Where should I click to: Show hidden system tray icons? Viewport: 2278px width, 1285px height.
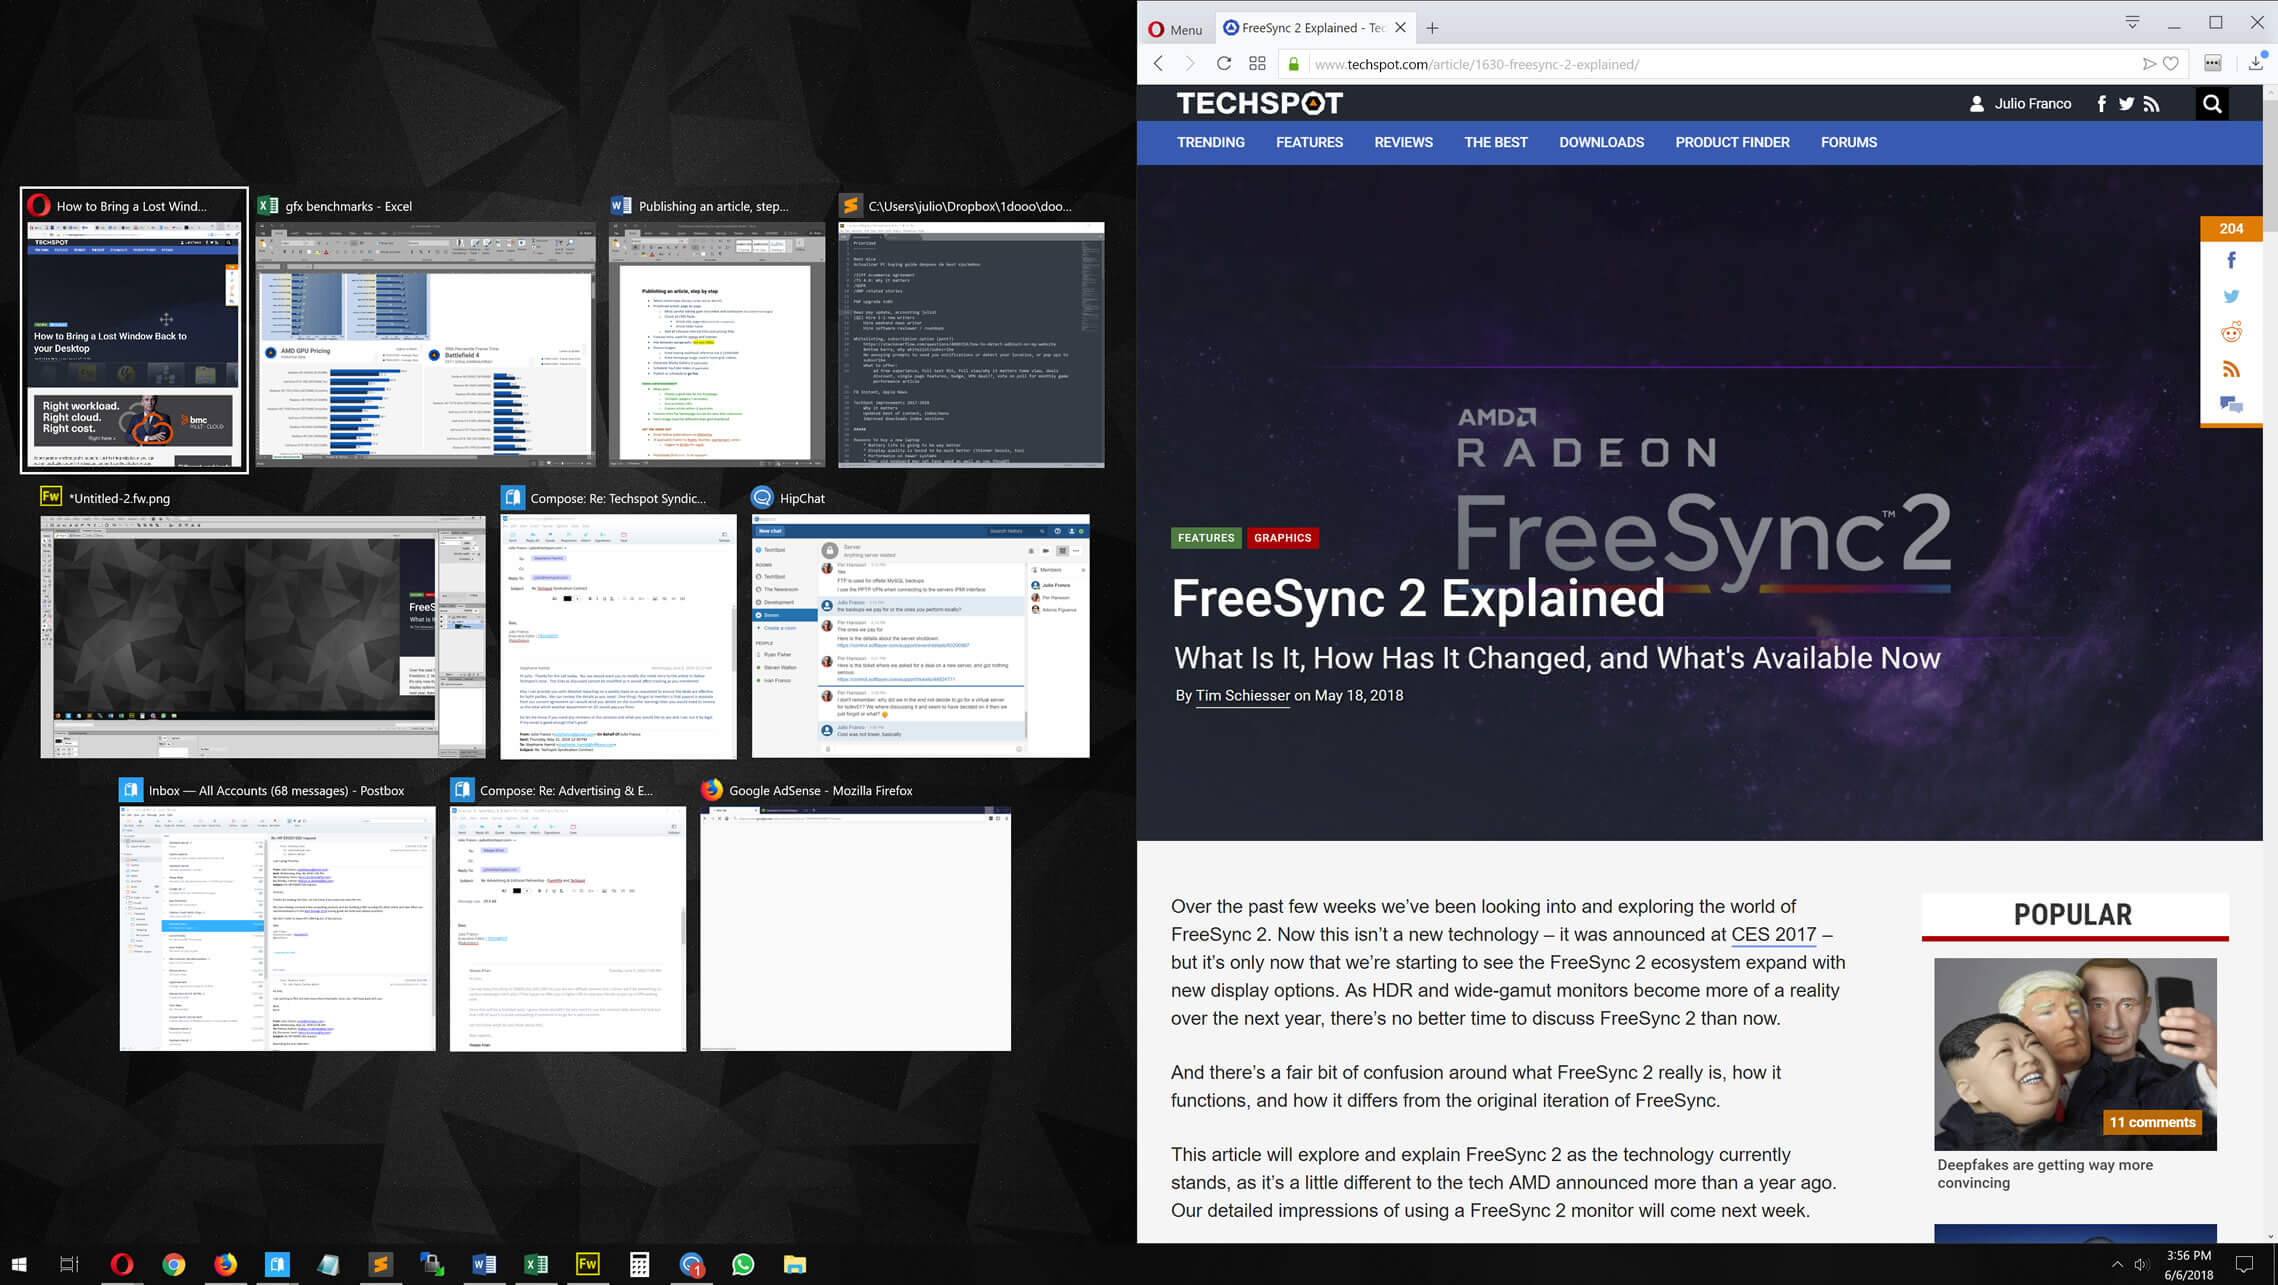tap(2116, 1264)
